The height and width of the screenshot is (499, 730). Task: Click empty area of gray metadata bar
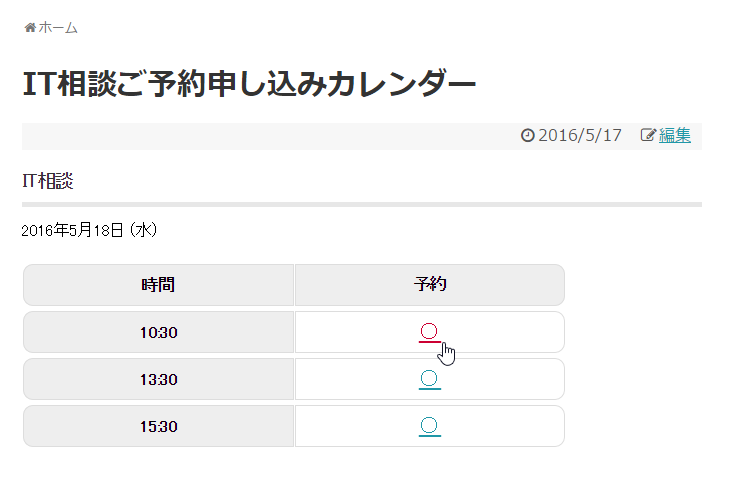pyautogui.click(x=250, y=136)
